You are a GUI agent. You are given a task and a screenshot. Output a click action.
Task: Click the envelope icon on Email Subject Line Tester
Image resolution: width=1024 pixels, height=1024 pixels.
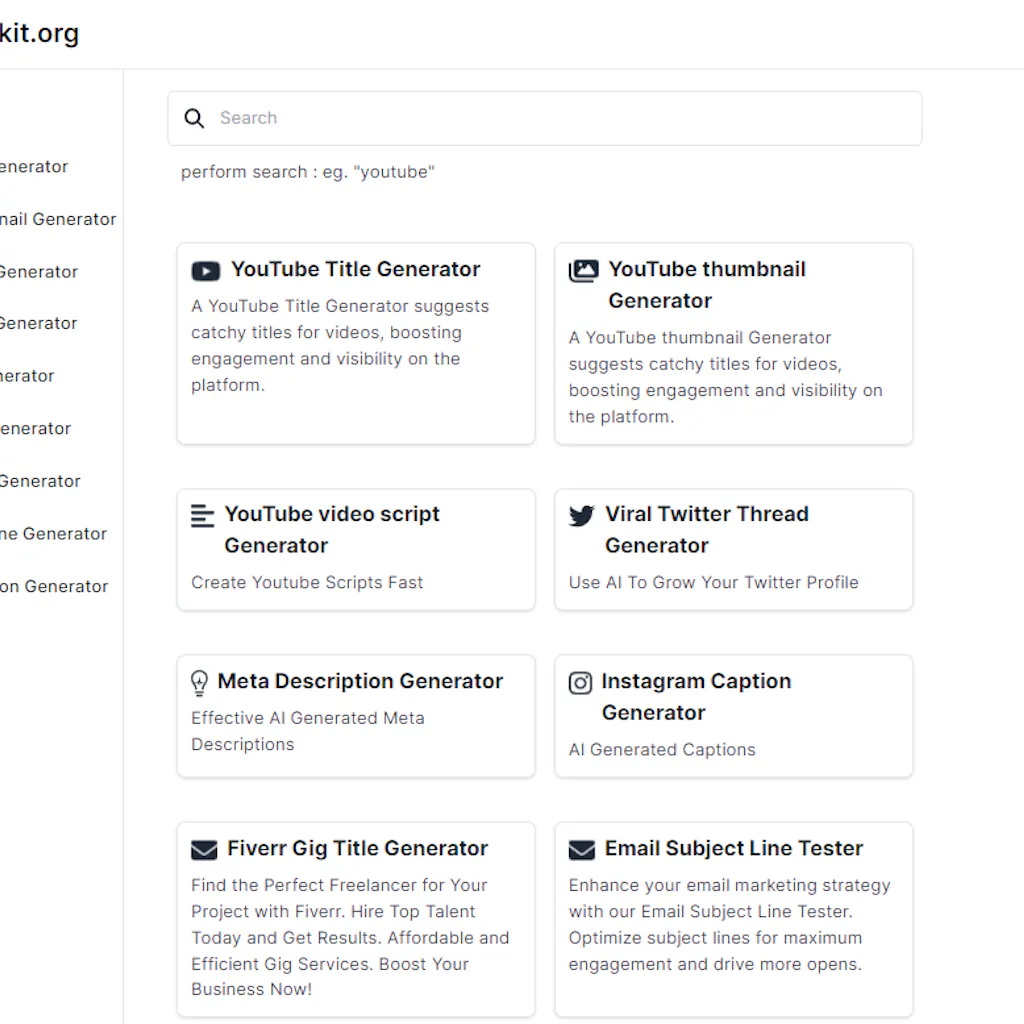(x=582, y=849)
